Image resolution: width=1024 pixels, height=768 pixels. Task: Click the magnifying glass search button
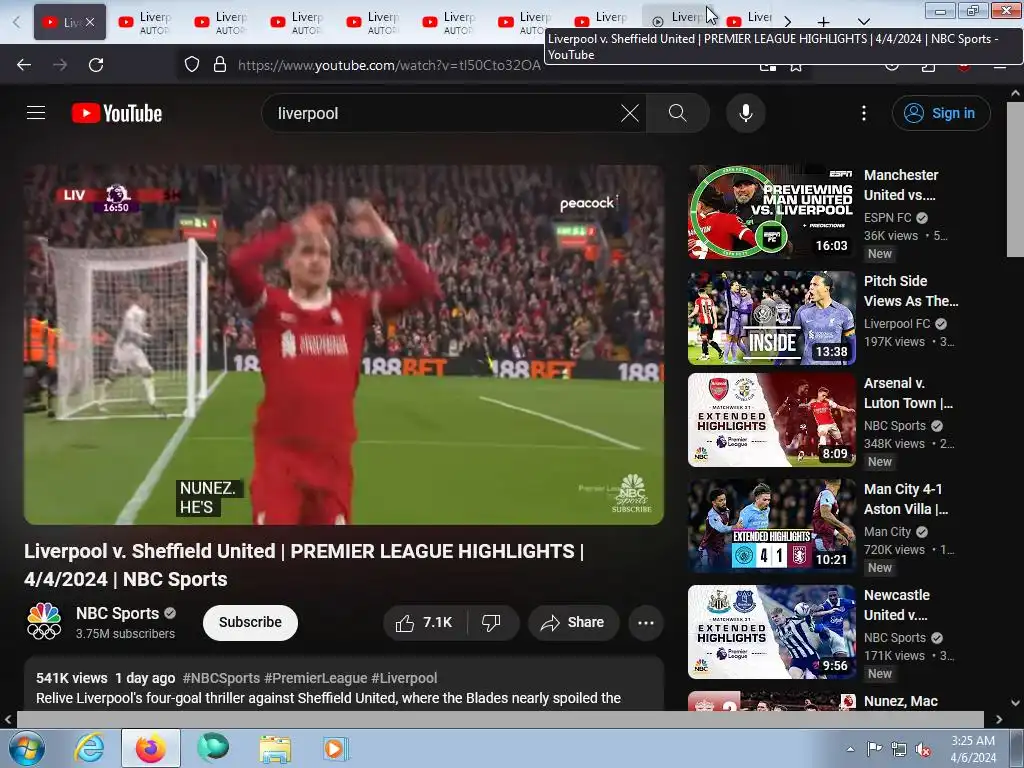click(x=677, y=113)
